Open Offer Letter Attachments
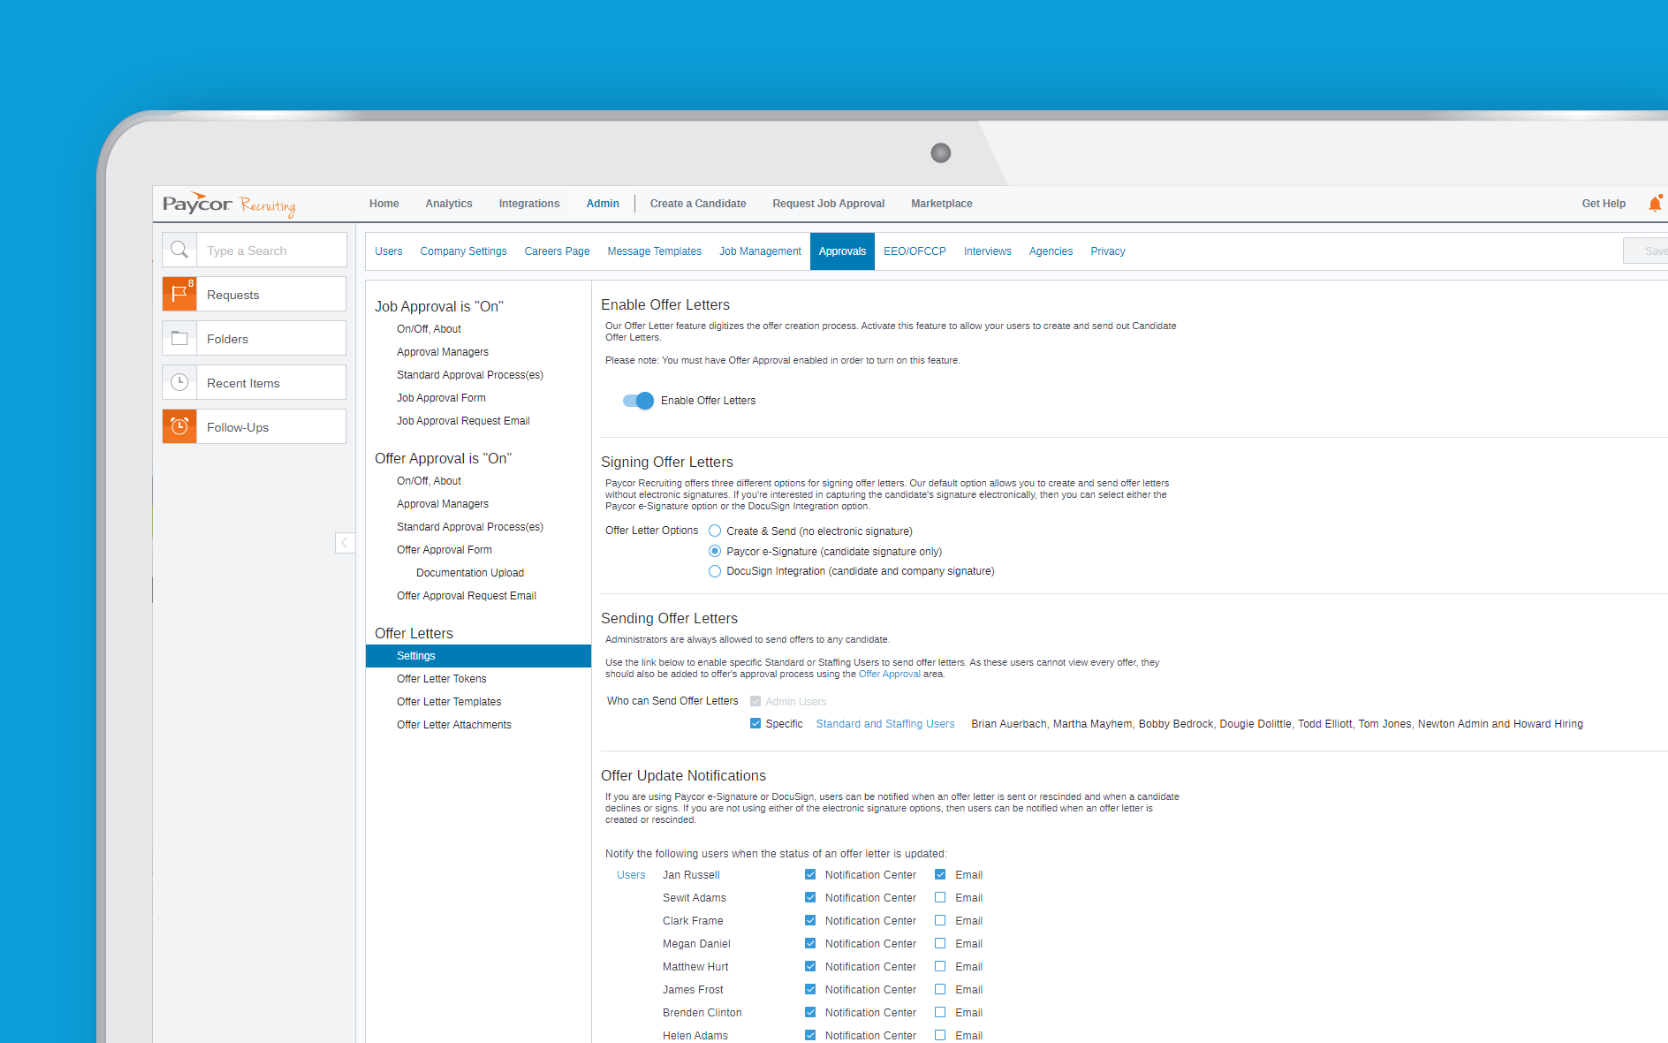Screen dimensions: 1668x1043 click(x=454, y=725)
